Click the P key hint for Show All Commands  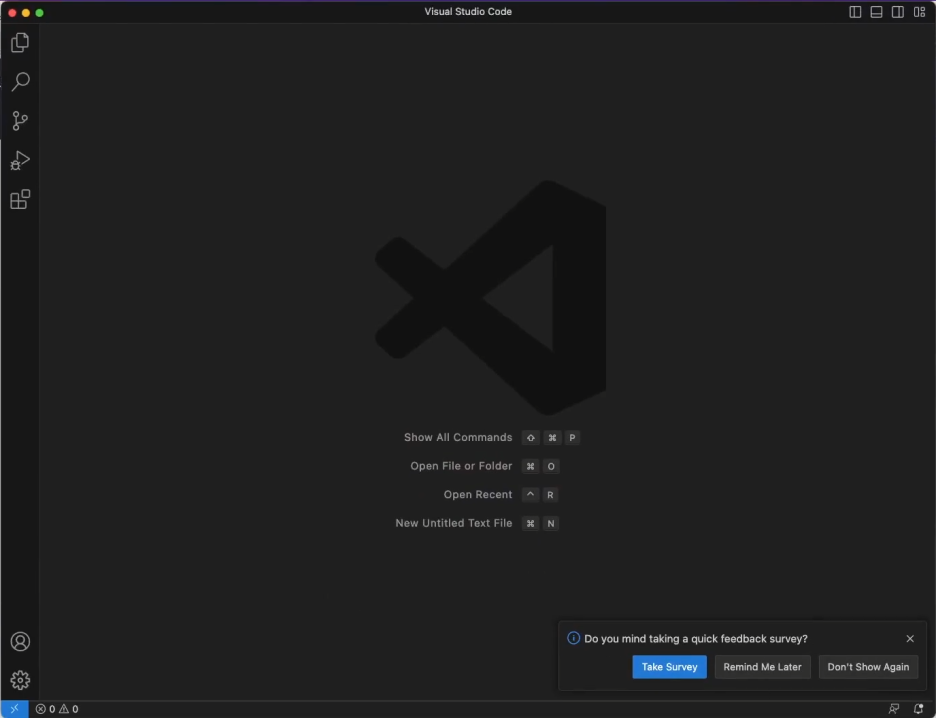point(572,437)
